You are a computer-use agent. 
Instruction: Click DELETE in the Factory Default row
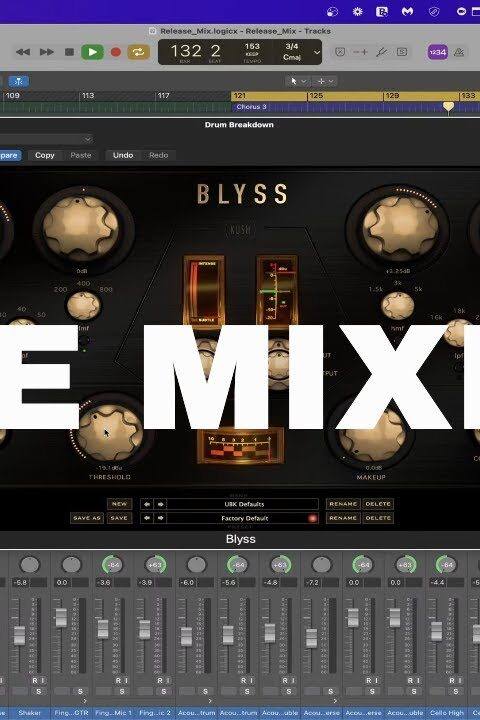coord(378,518)
